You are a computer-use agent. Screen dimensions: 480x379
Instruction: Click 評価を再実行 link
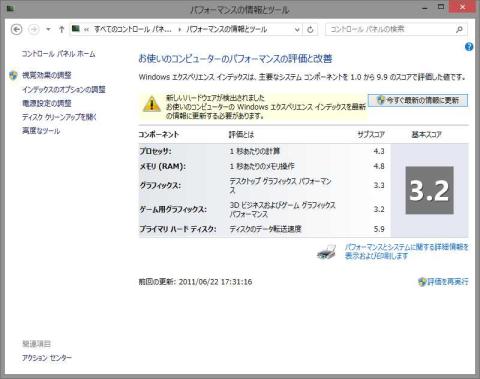447,282
